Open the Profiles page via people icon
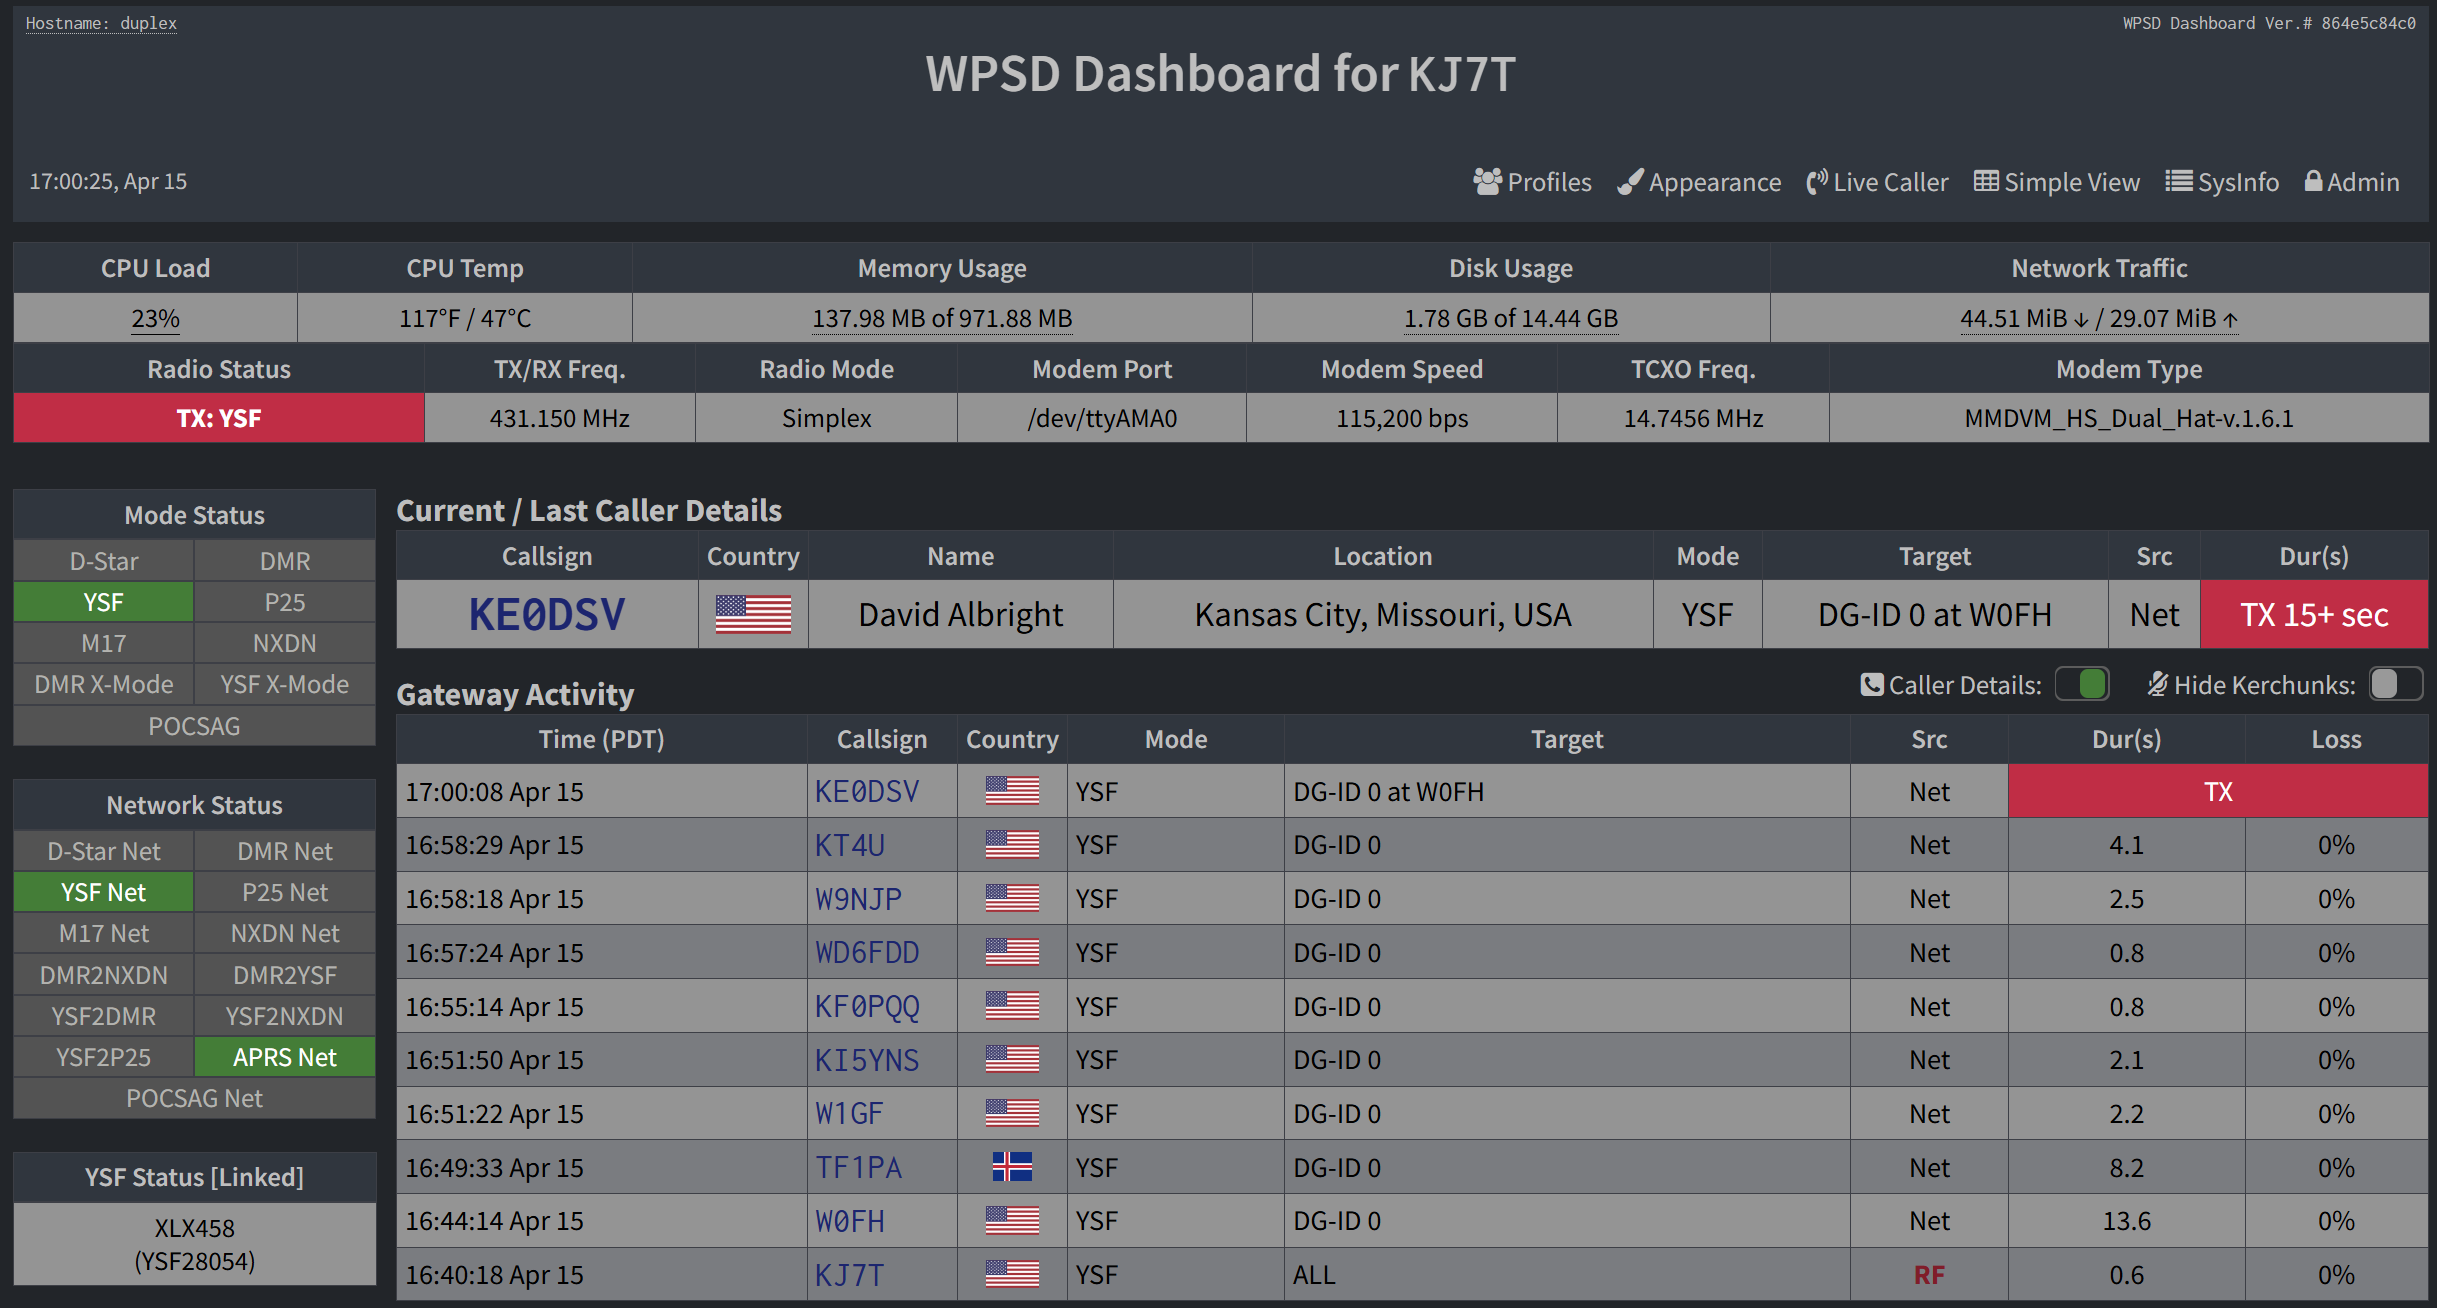This screenshot has height=1308, width=2437. click(1487, 181)
